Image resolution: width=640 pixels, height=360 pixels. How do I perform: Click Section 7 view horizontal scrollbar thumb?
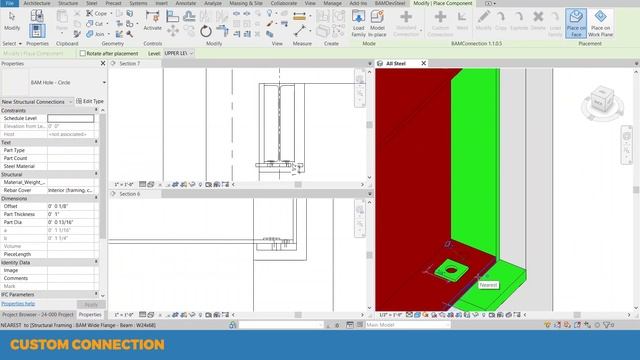tap(298, 184)
